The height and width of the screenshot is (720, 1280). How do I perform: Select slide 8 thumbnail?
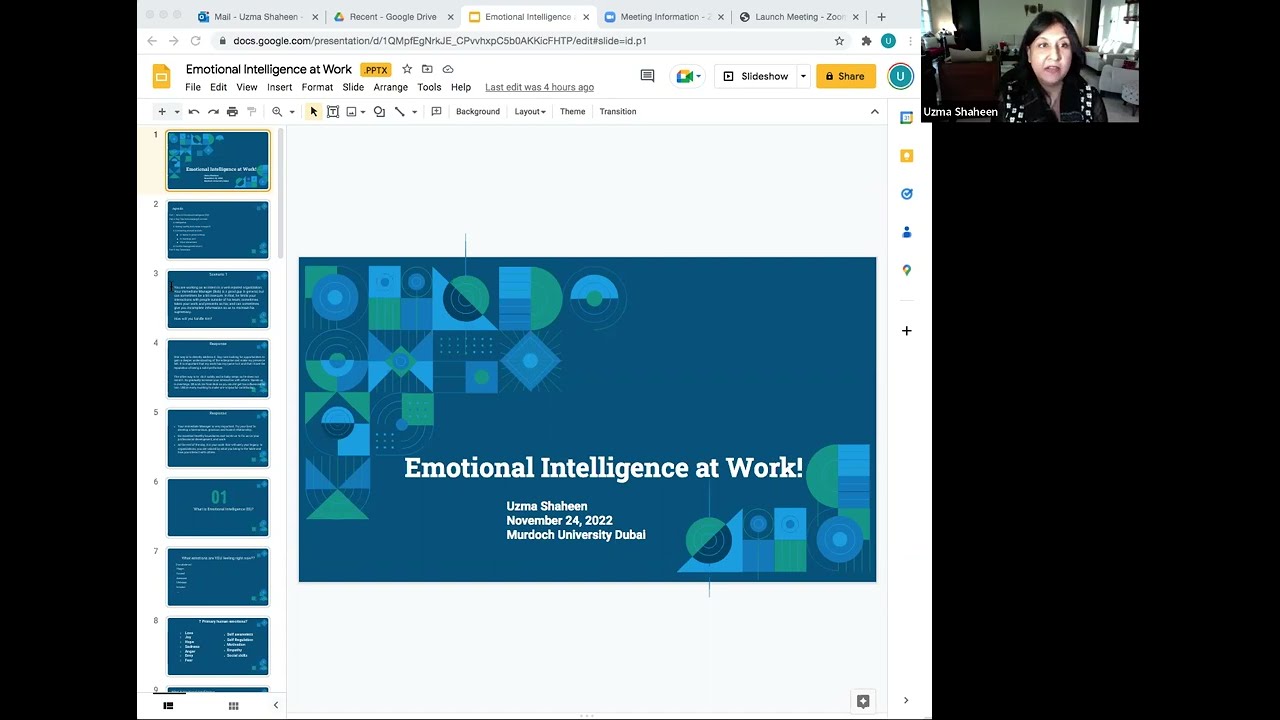218,646
